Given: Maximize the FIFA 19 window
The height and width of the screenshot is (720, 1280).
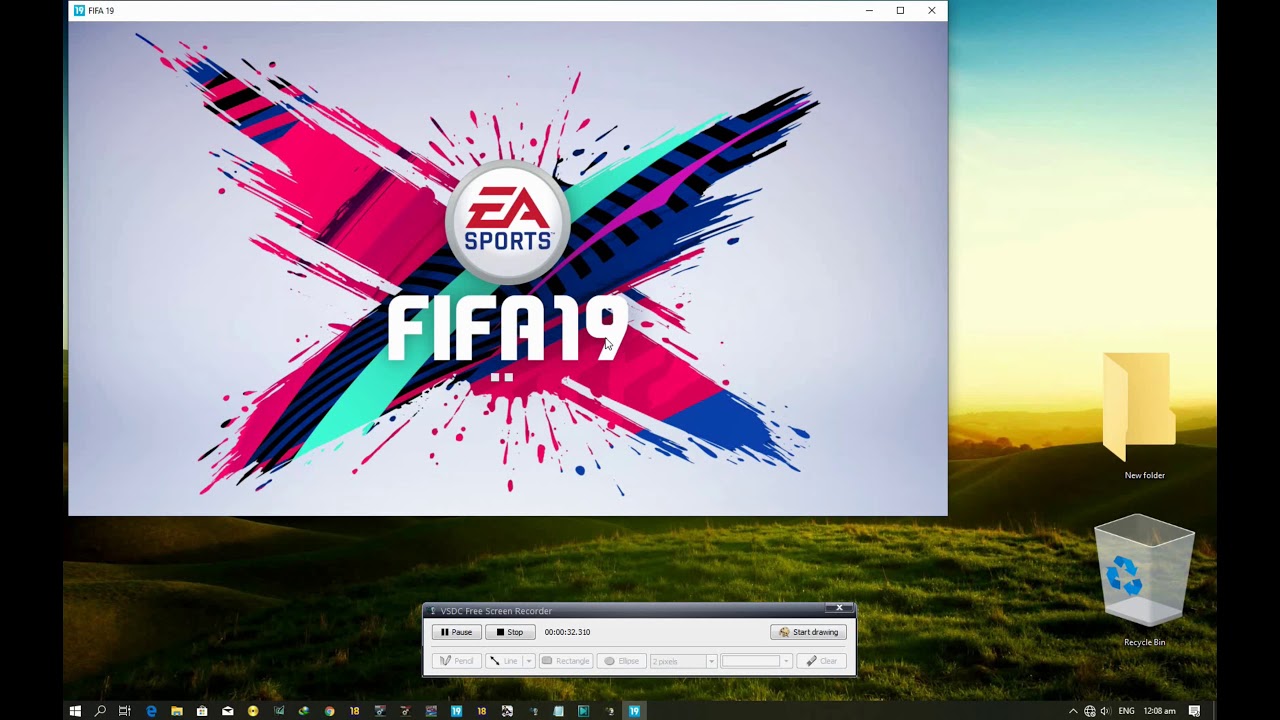Looking at the screenshot, I should [x=900, y=10].
